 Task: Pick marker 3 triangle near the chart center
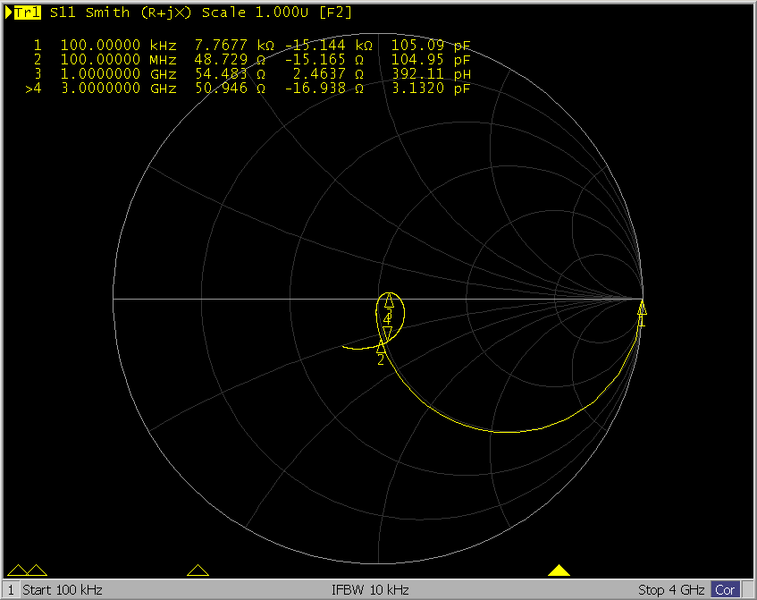[388, 302]
